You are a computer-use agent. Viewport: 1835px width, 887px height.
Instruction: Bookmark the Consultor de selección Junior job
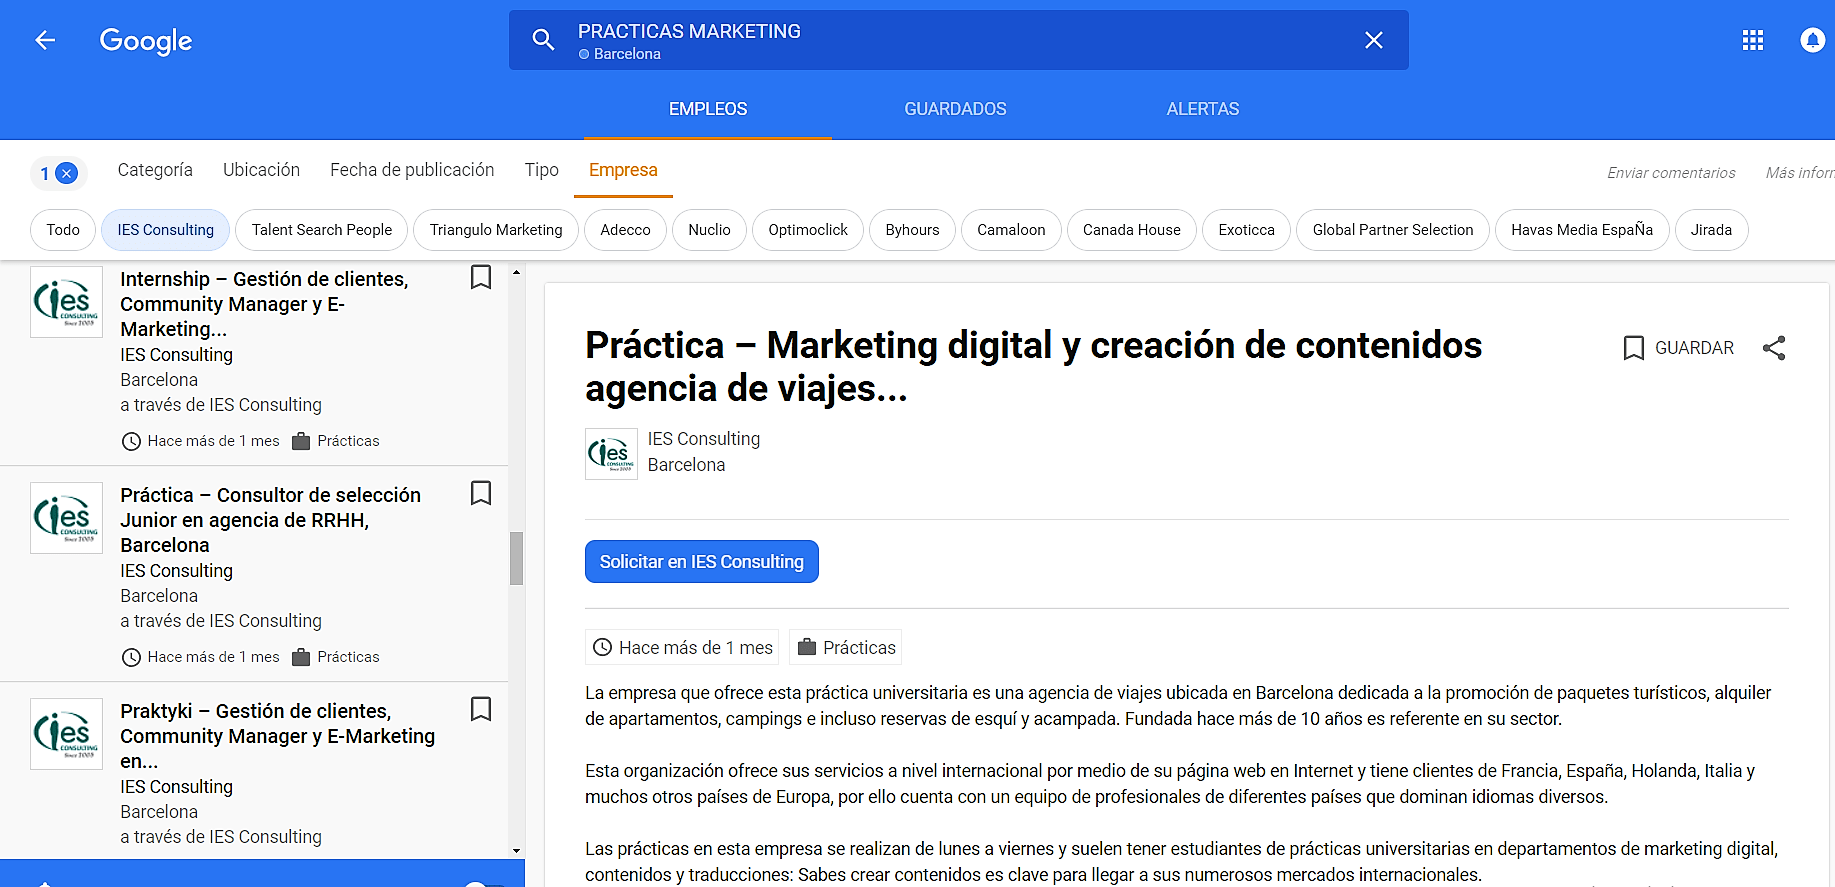click(481, 493)
